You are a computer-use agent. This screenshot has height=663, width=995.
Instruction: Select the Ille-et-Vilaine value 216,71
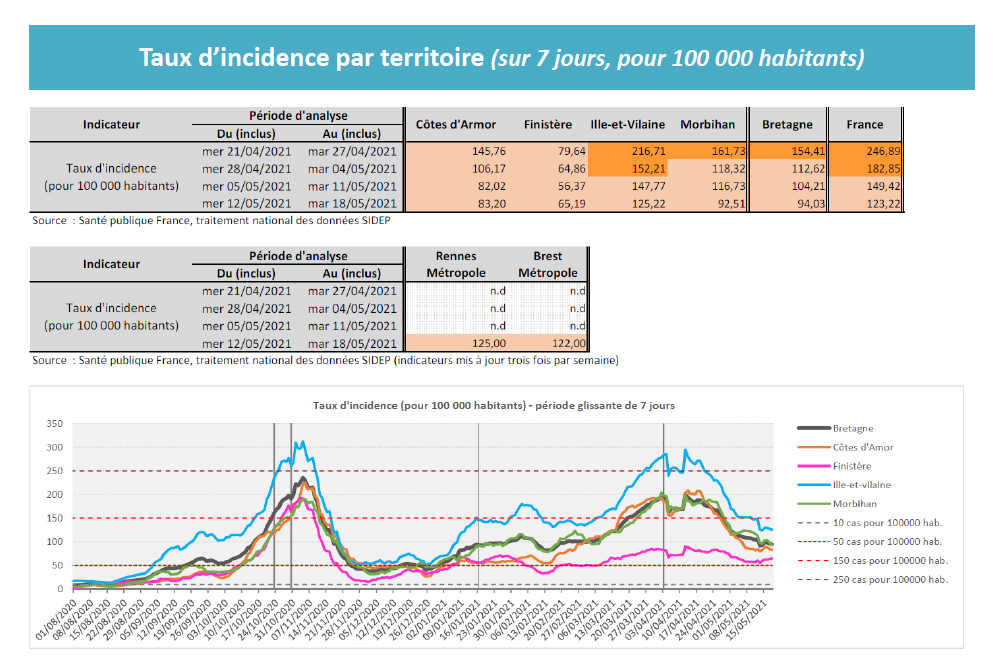pos(626,151)
